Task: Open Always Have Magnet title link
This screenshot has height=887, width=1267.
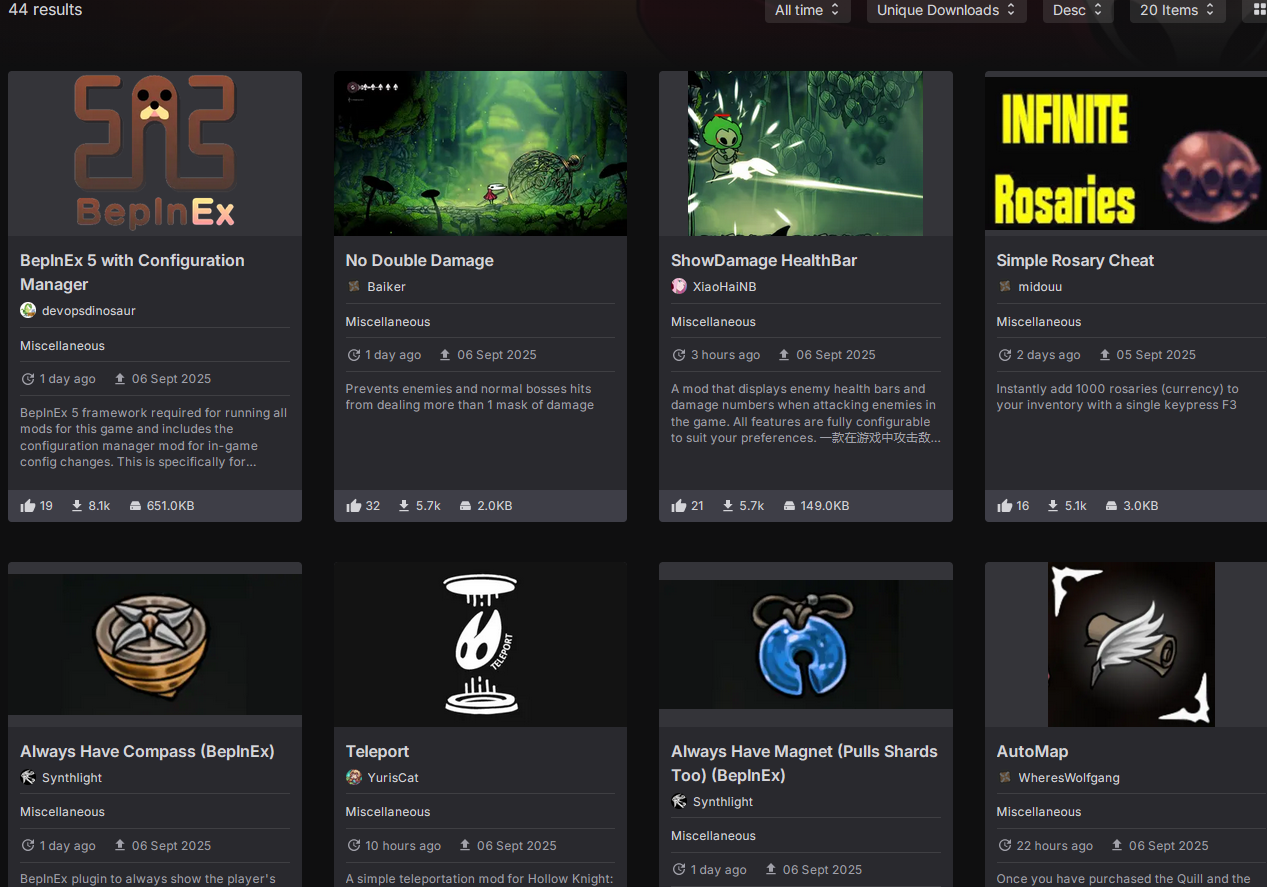Action: click(x=804, y=763)
